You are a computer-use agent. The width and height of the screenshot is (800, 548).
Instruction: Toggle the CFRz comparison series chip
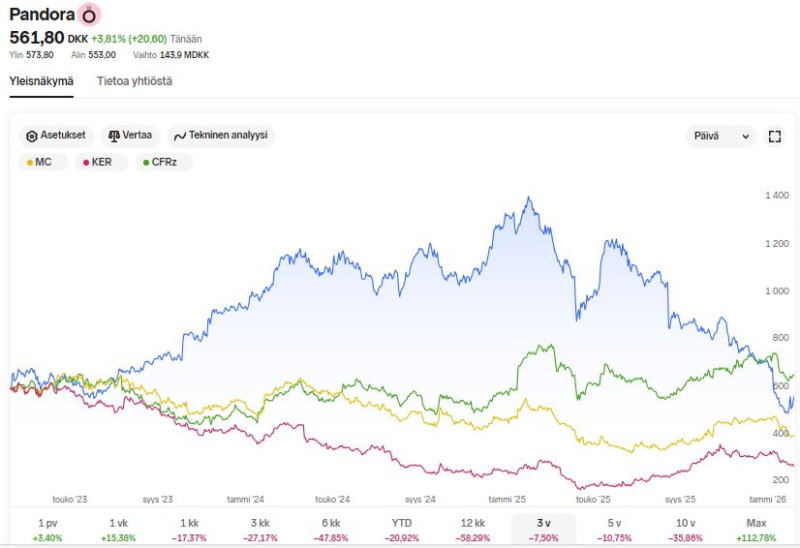pyautogui.click(x=163, y=161)
